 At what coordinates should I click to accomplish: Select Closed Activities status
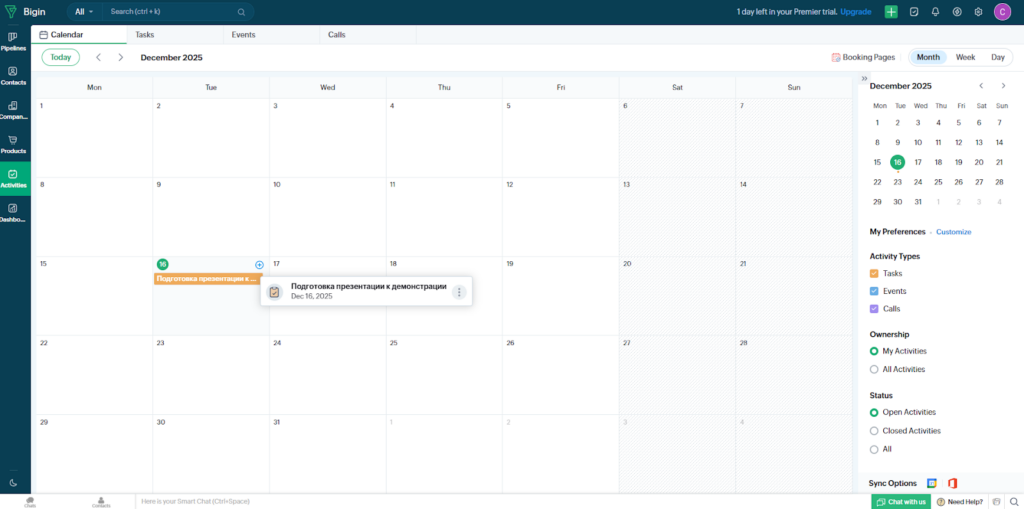874,431
